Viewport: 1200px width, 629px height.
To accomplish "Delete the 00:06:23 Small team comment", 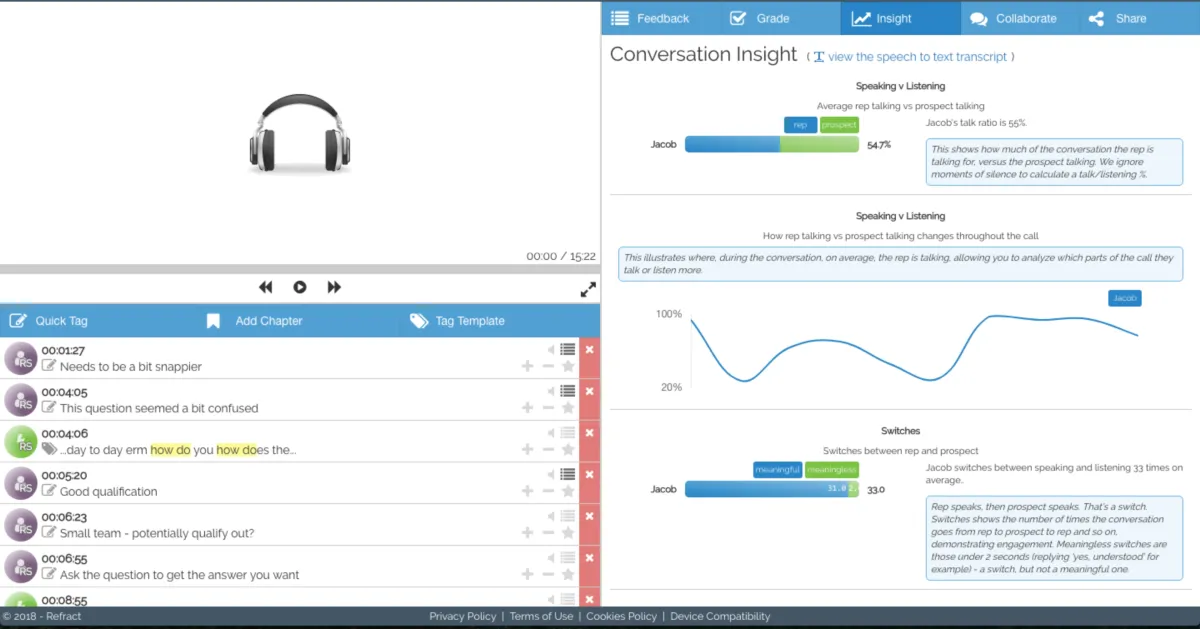I will point(589,516).
